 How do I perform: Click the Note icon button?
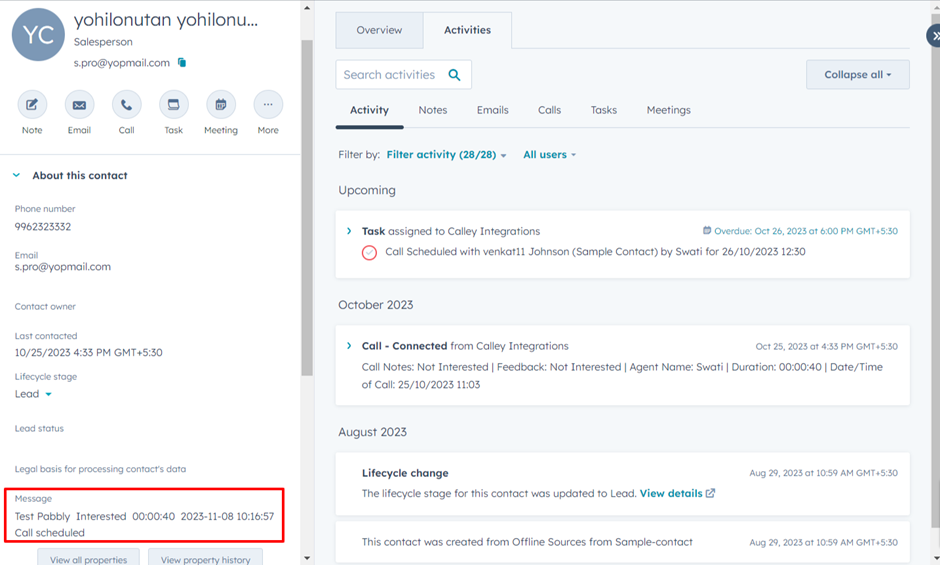click(x=32, y=105)
